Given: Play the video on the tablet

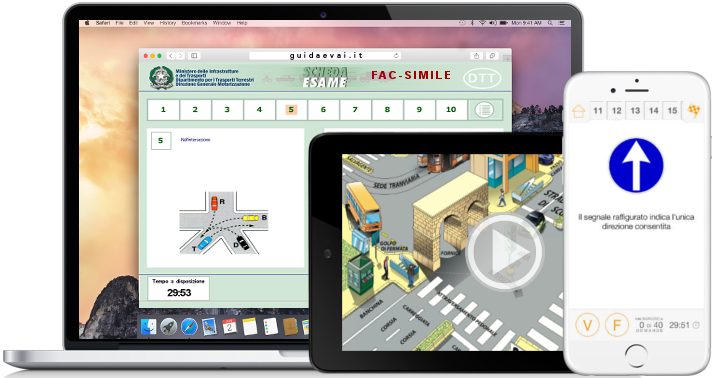Looking at the screenshot, I should (x=505, y=252).
